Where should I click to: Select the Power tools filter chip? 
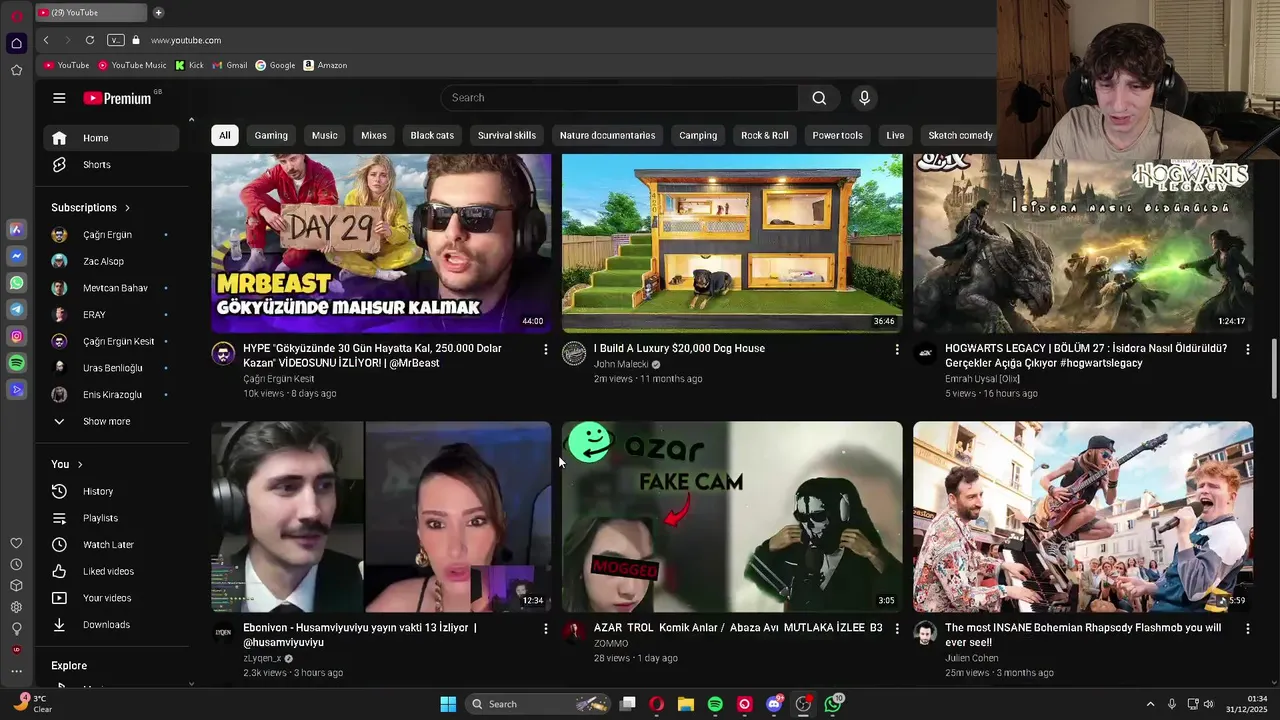click(838, 135)
